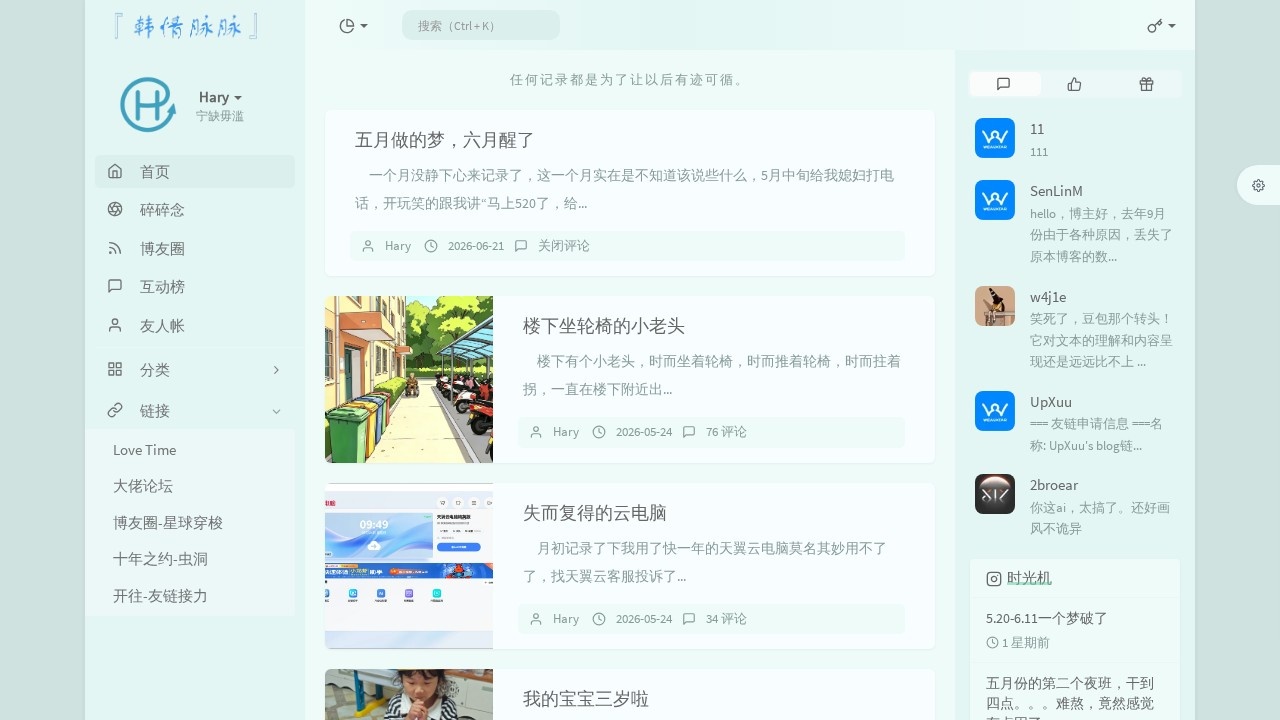The height and width of the screenshot is (720, 1280).
Task: Open 博友圈-星球穿梭 link
Action: (x=168, y=522)
